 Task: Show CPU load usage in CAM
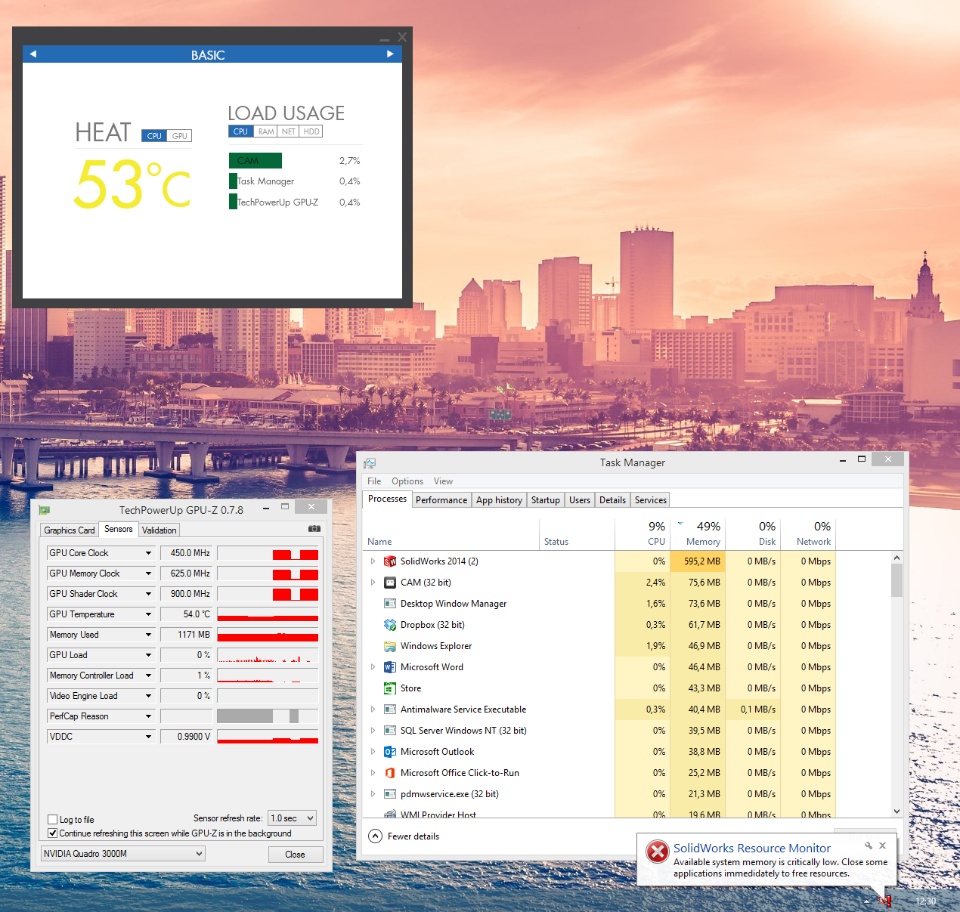(241, 132)
